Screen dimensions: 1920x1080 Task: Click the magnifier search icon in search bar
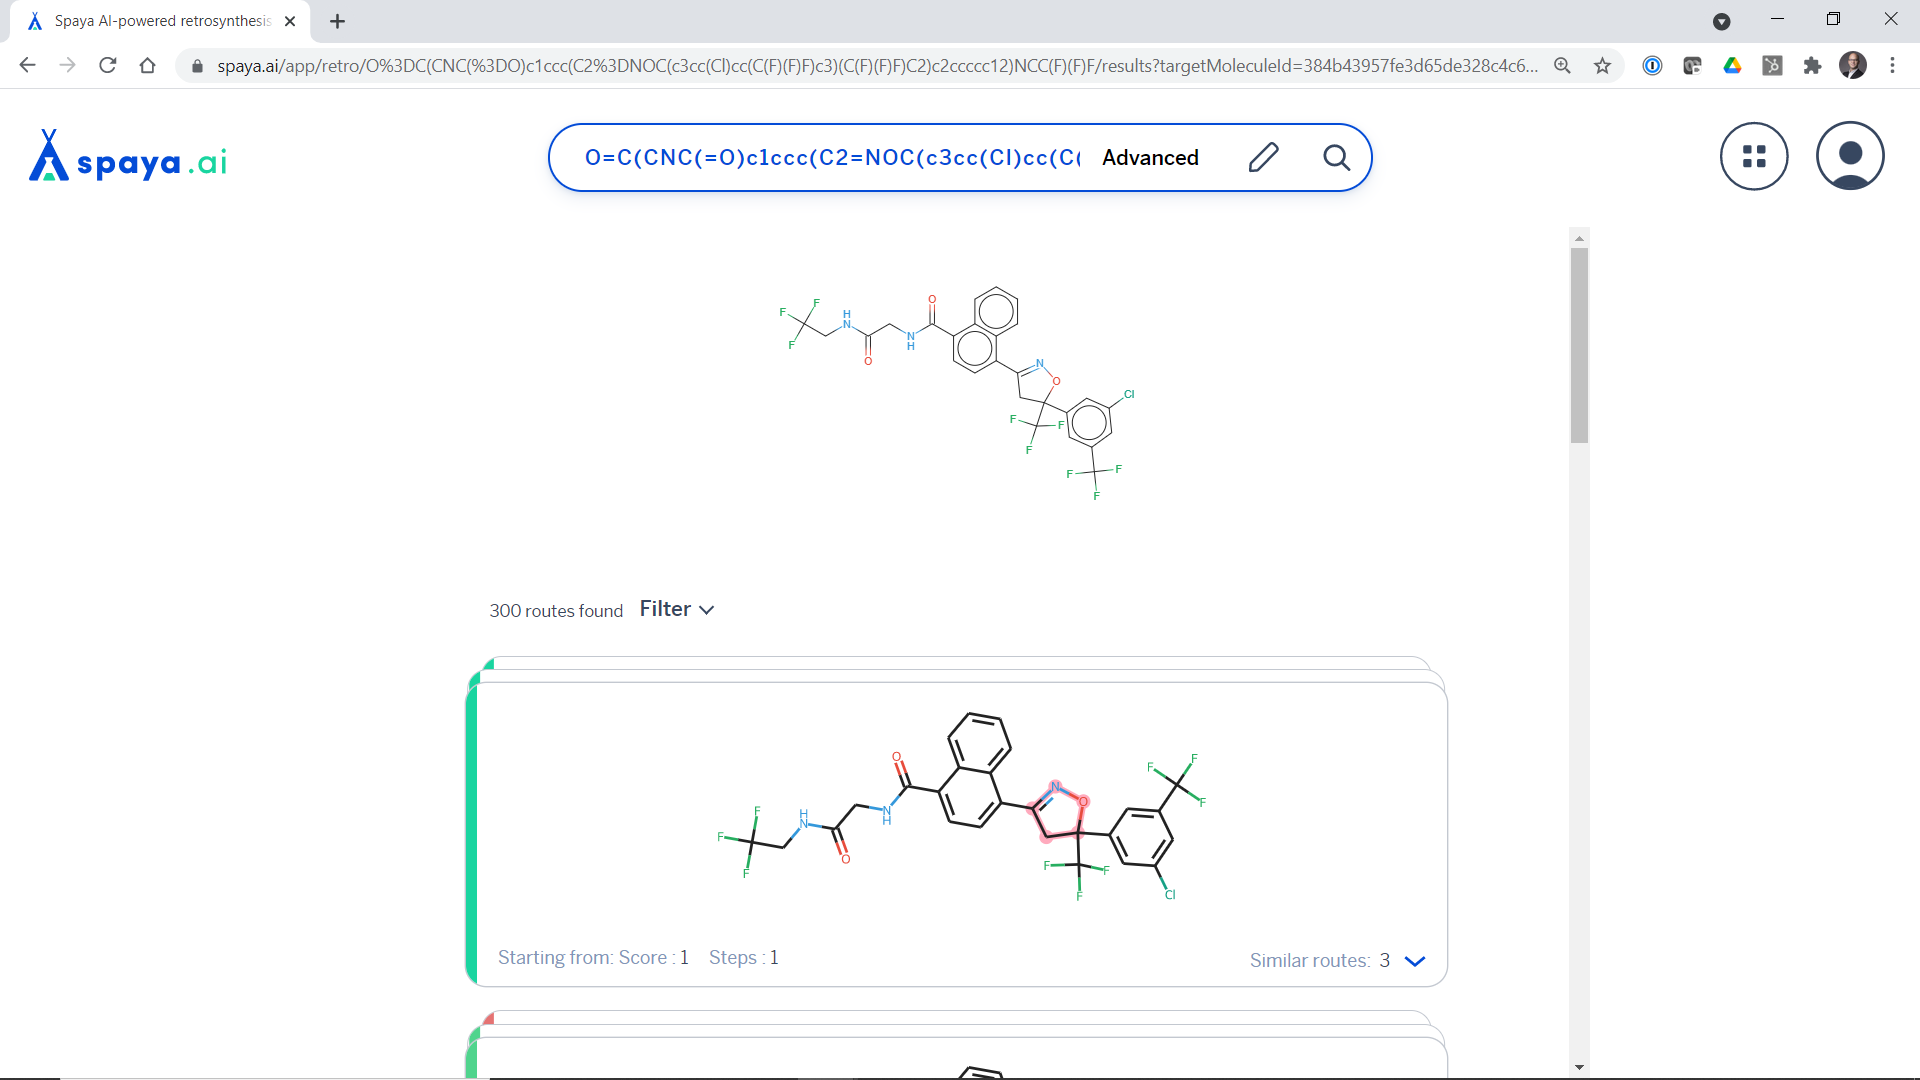click(x=1336, y=157)
